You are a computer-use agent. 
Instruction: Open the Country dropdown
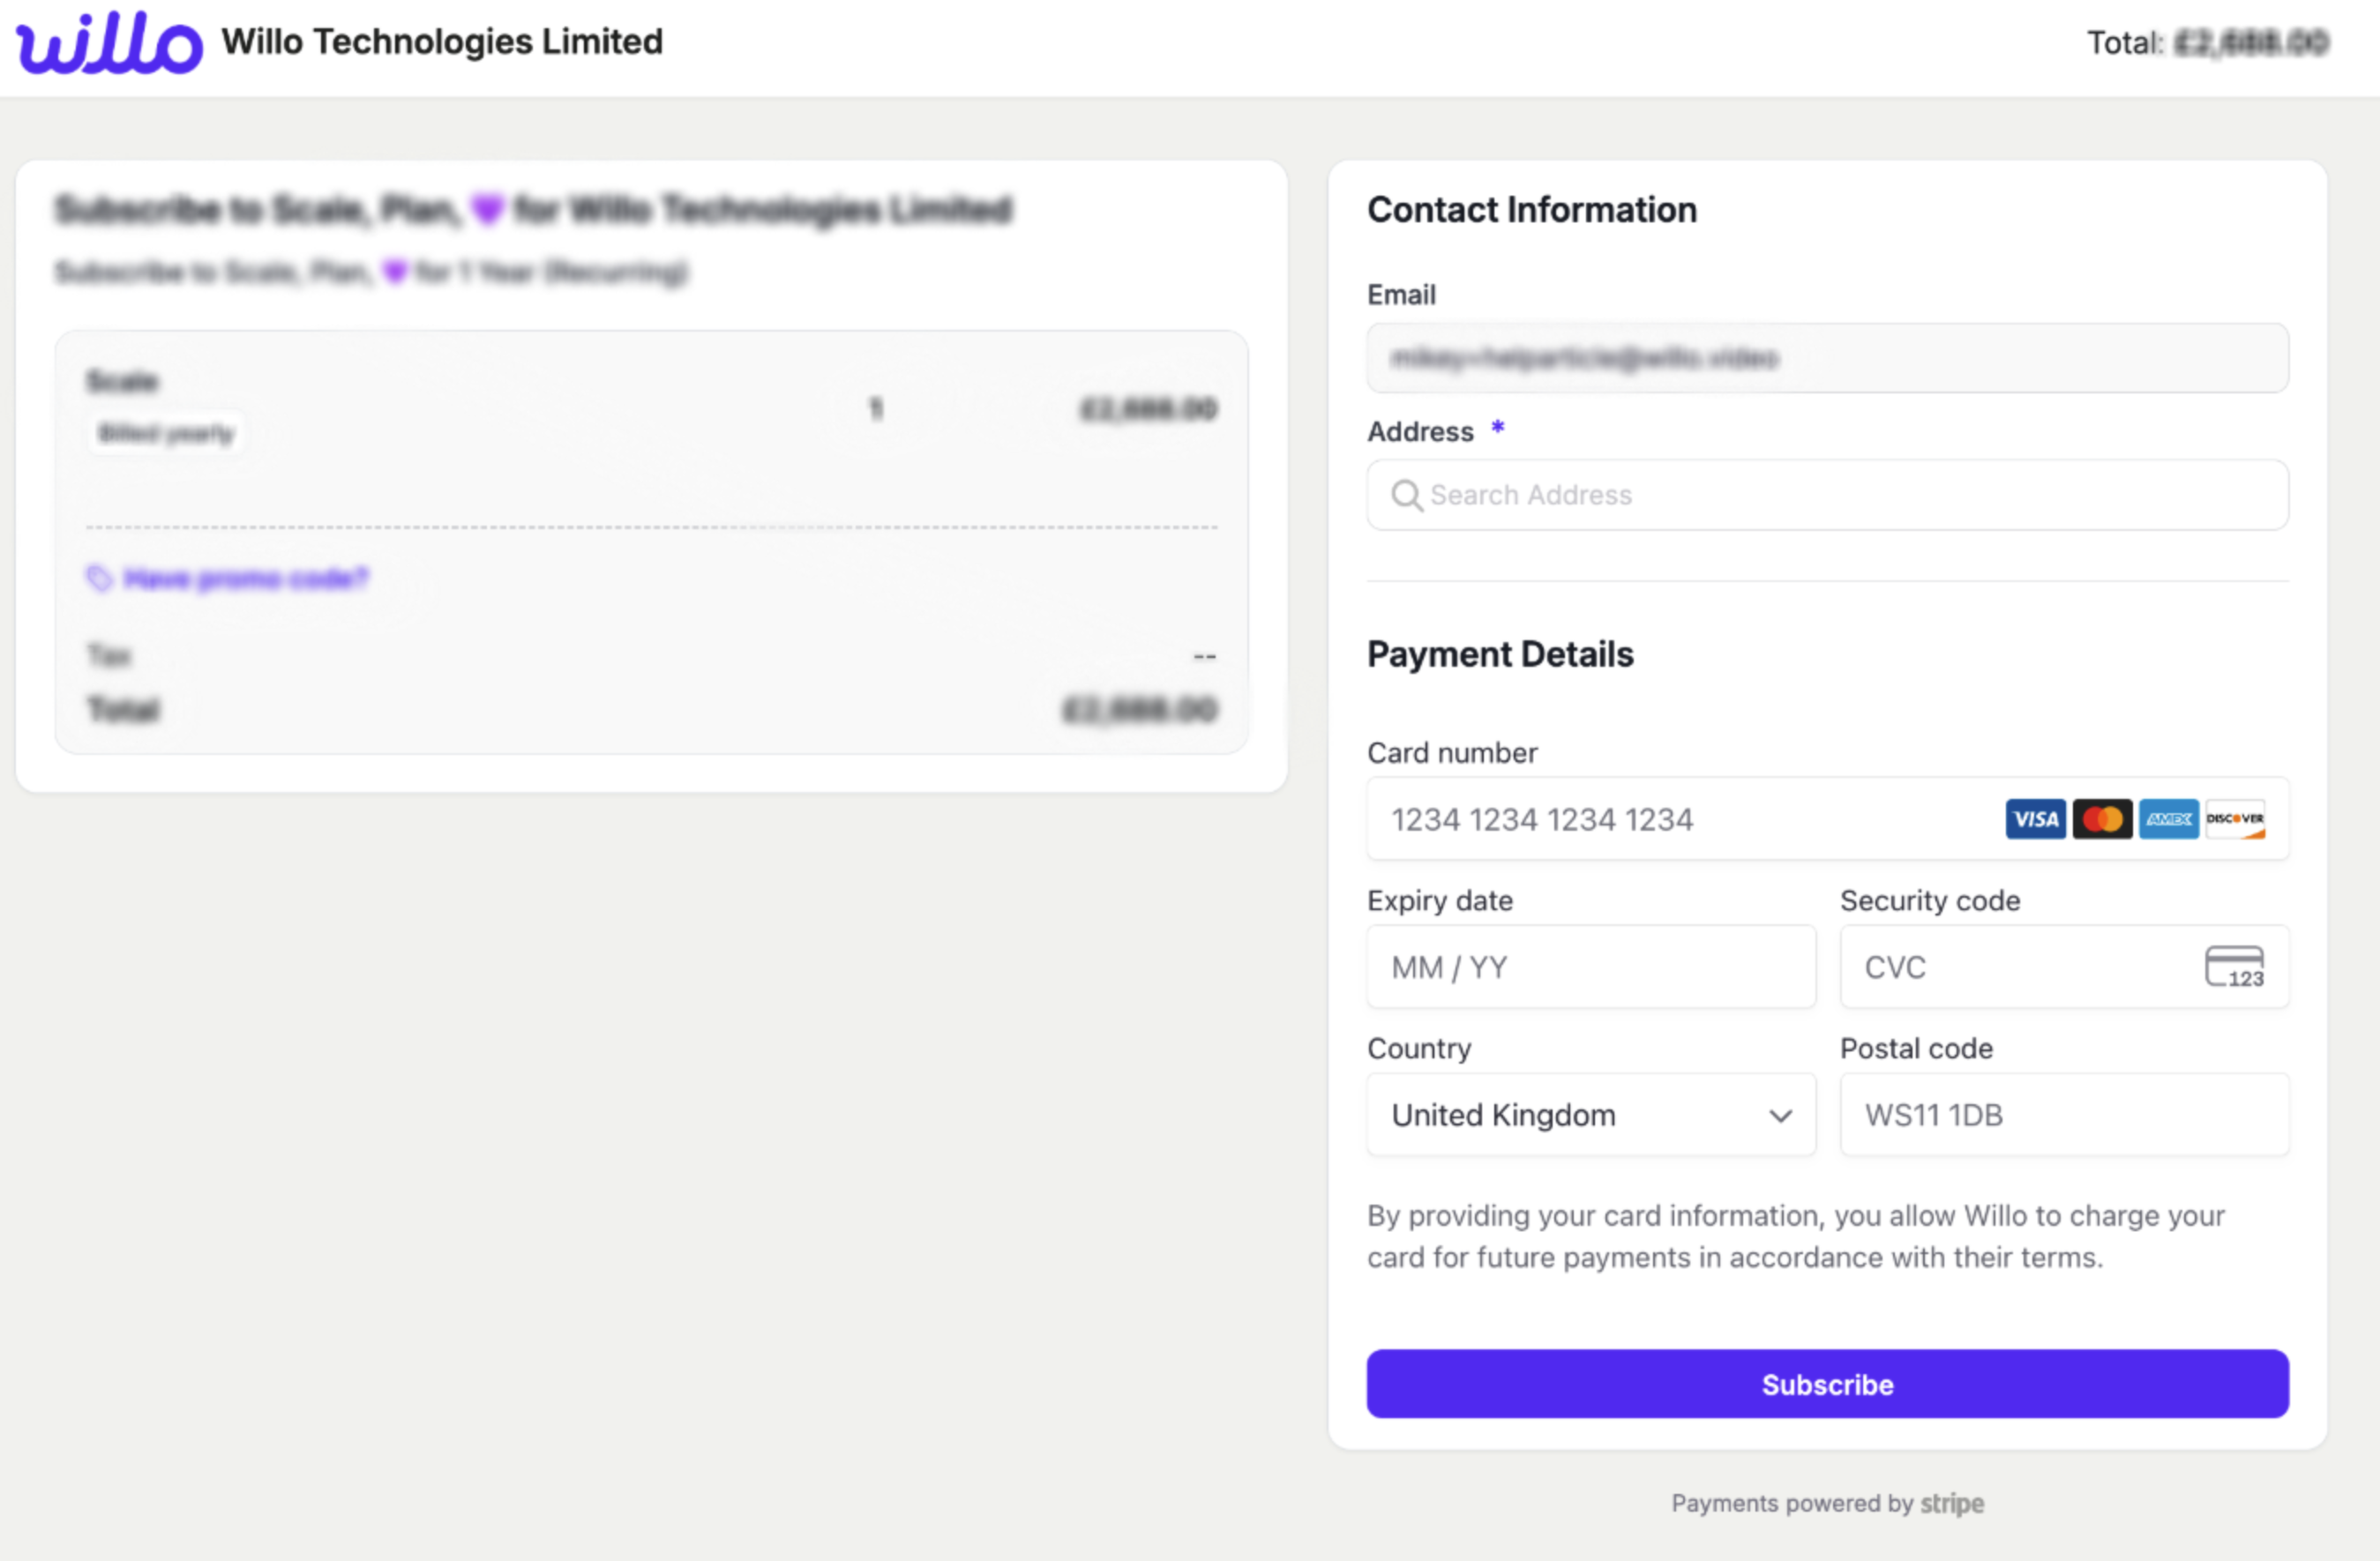point(1590,1115)
